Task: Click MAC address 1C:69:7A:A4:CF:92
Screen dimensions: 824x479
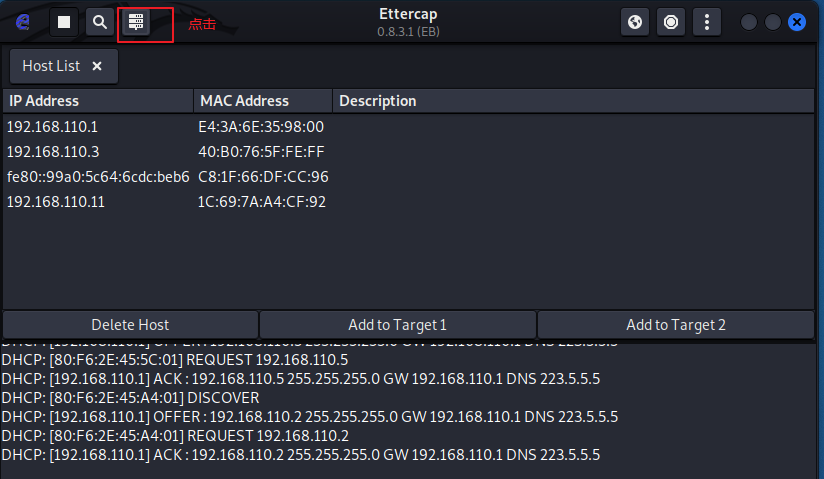Action: [262, 202]
